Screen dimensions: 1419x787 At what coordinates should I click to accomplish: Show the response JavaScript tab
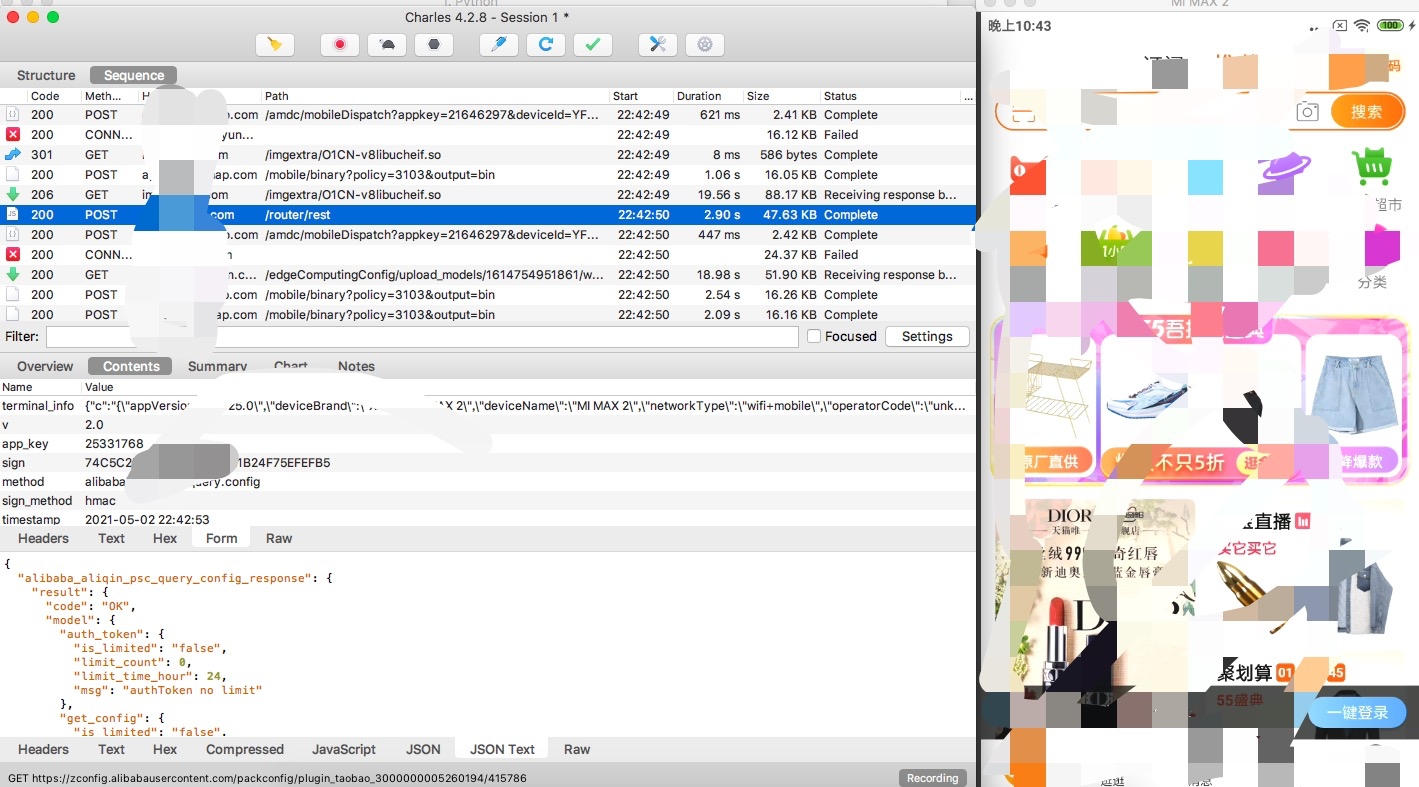point(344,749)
